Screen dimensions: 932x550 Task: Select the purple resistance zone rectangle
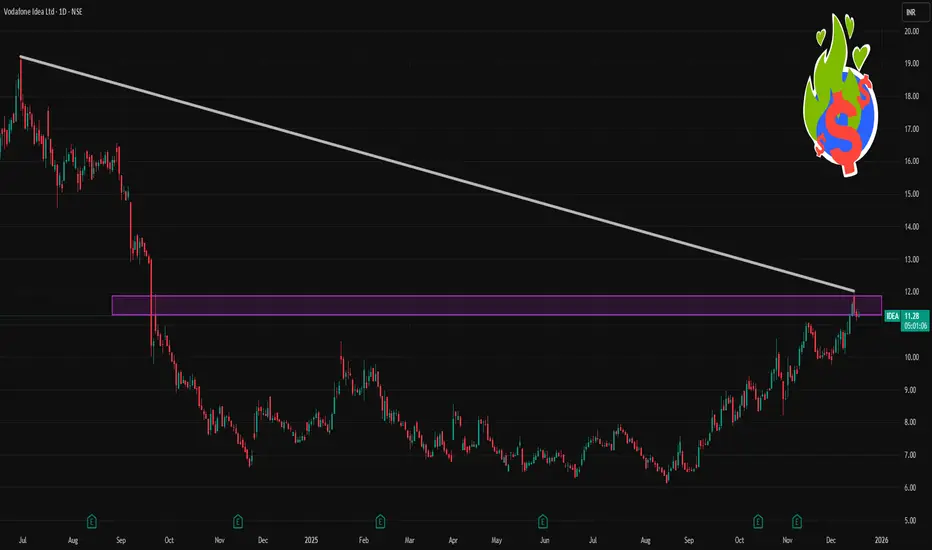click(497, 305)
